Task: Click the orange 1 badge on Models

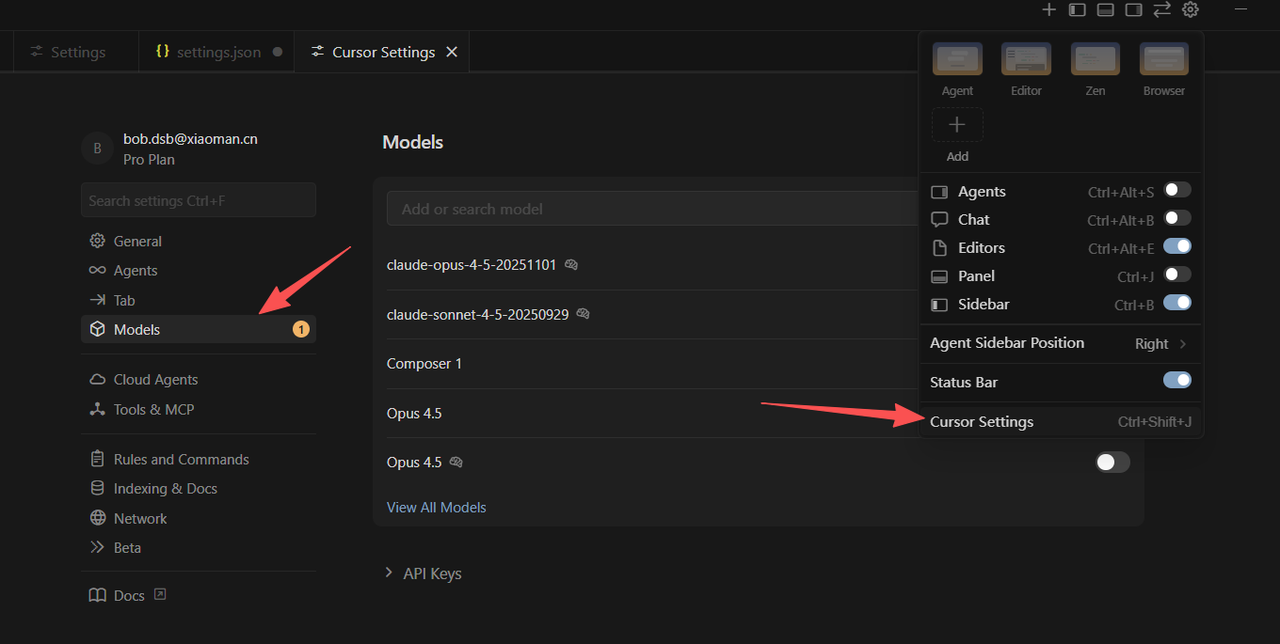Action: 301,329
